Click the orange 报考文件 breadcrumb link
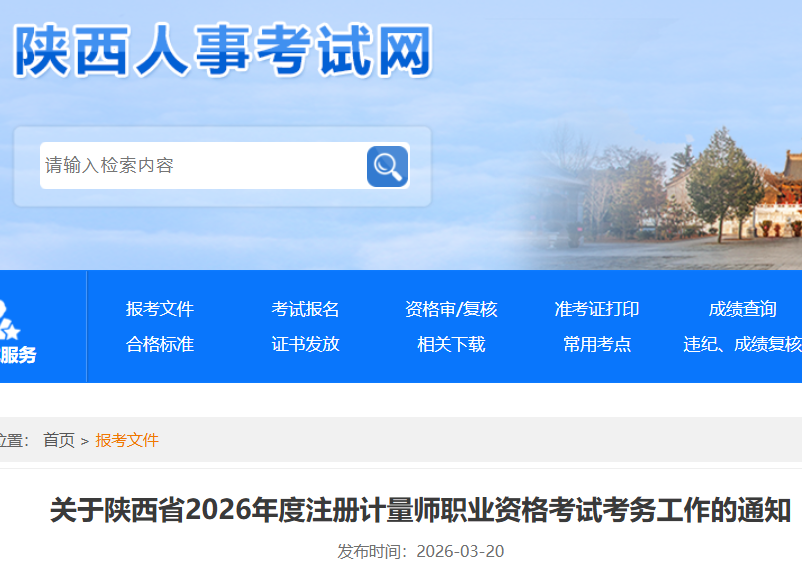802x567 pixels. point(127,440)
